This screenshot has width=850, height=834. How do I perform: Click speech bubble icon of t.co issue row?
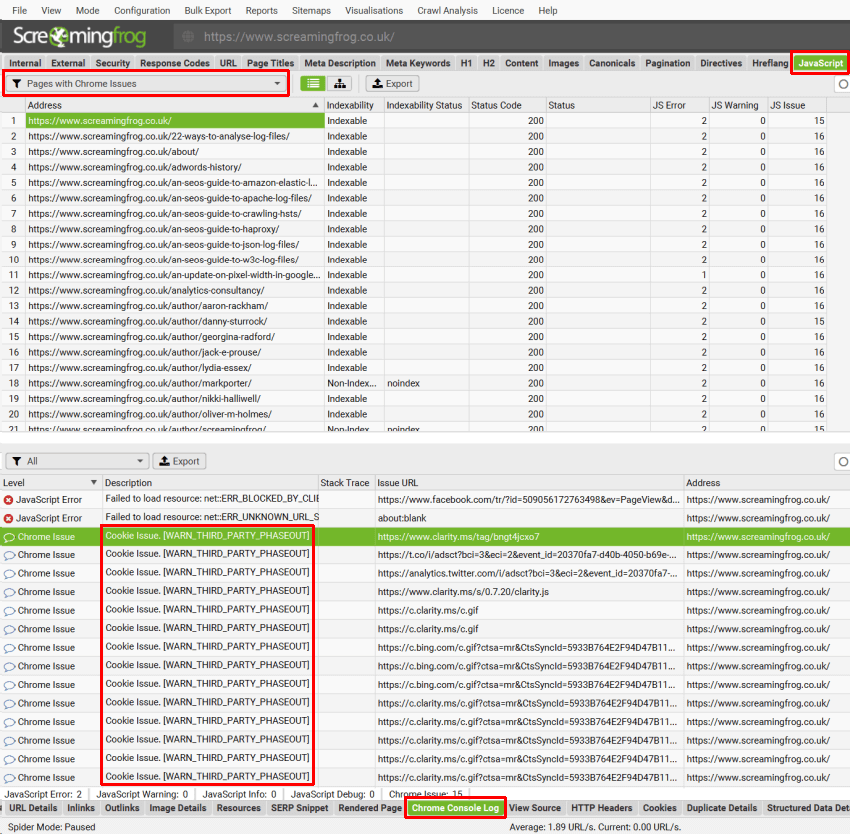click(9, 555)
